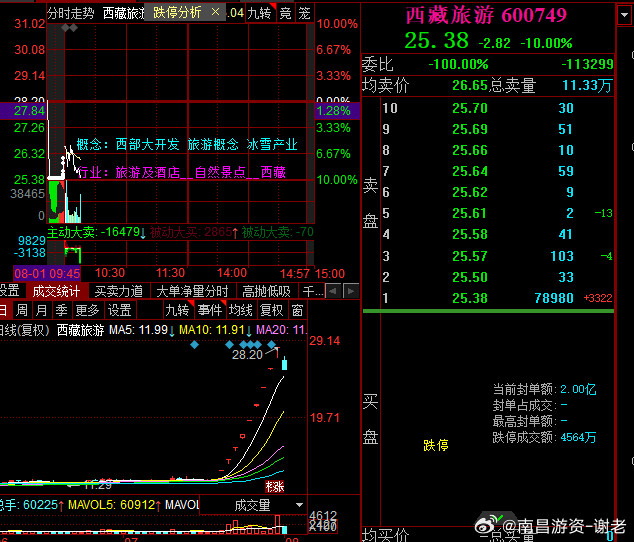Click sell level 5 price 25.61

coord(469,213)
